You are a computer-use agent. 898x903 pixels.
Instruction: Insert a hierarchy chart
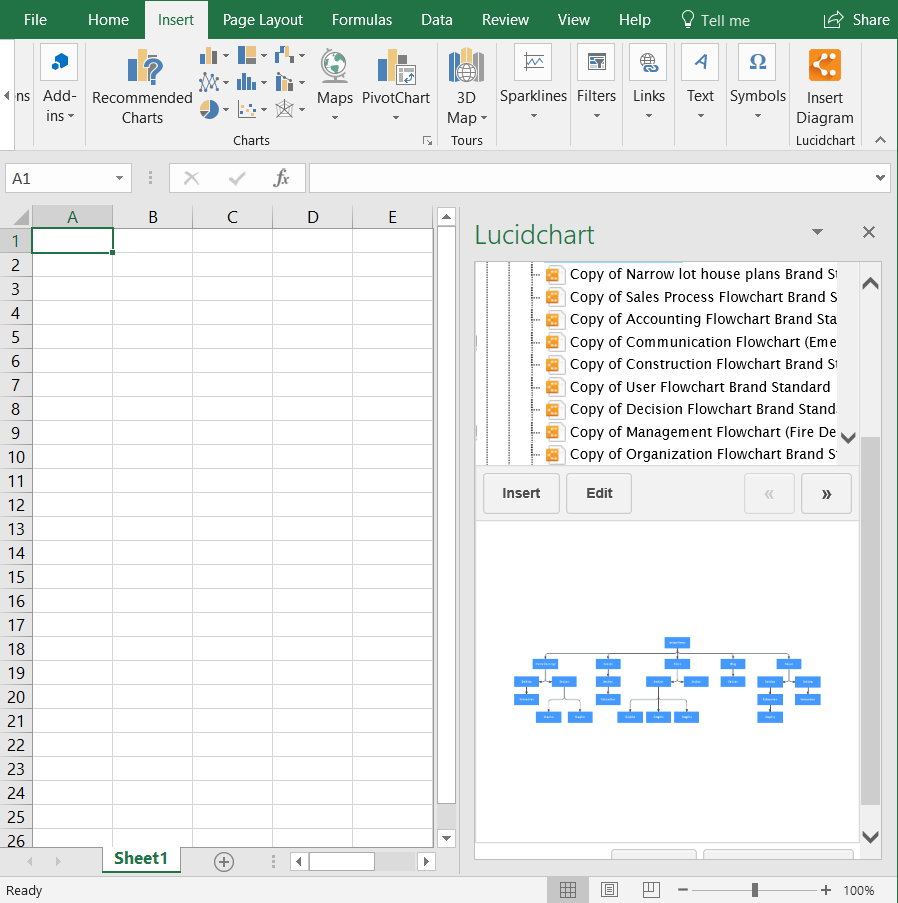coord(252,56)
